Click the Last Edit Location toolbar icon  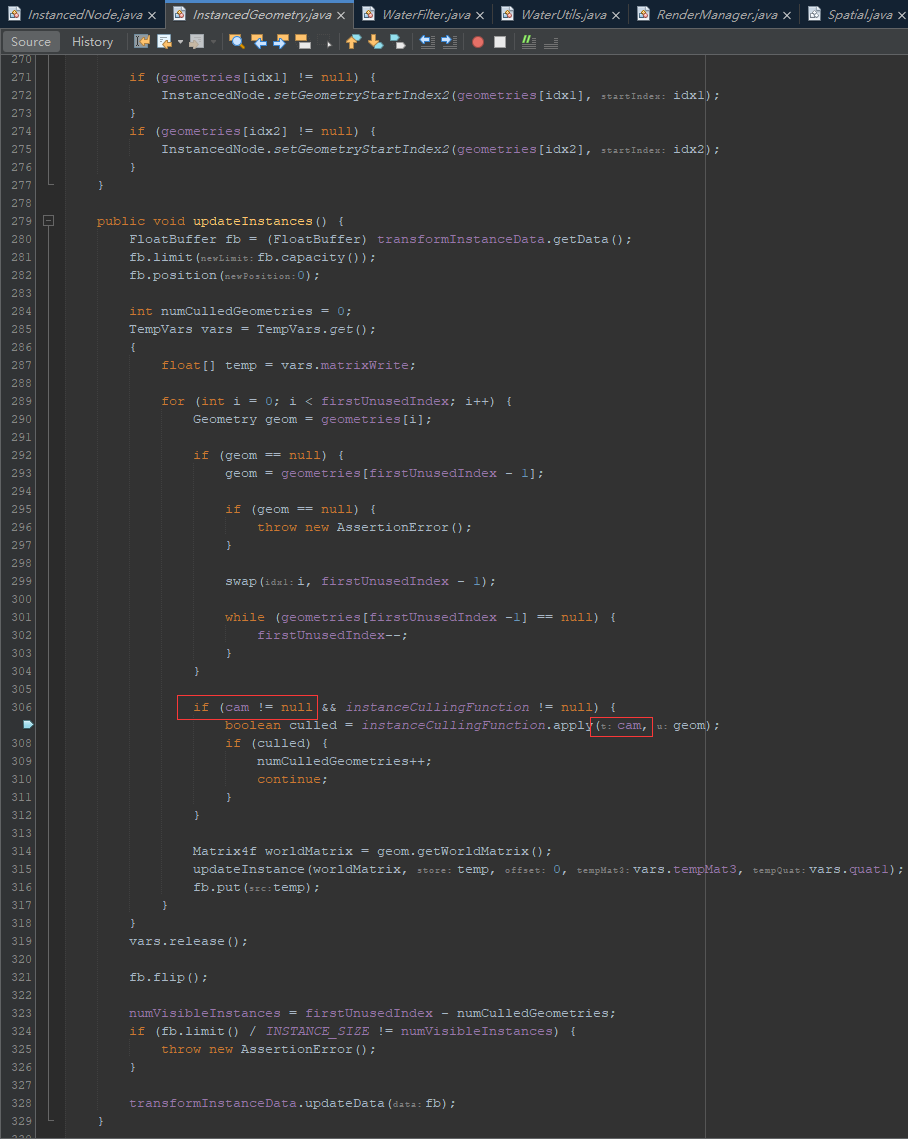coord(141,41)
